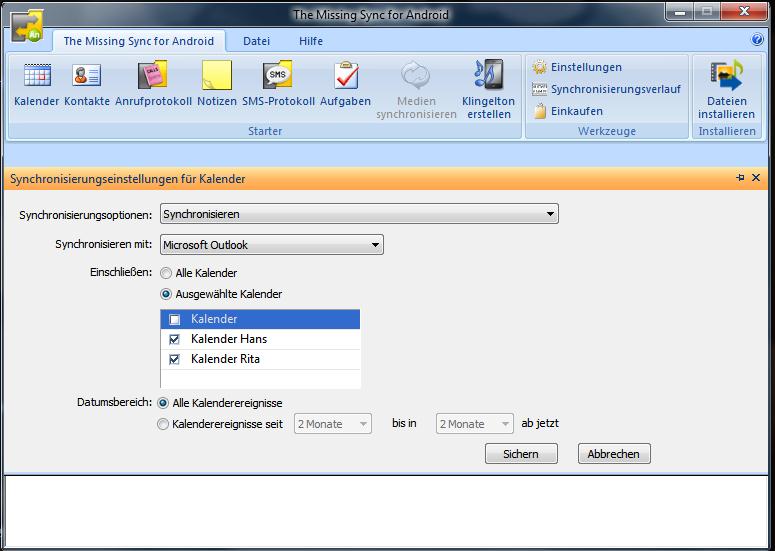Viewport: 775px width, 551px height.
Task: Open Einkaufen from the Werkzeuge group
Action: coord(567,111)
